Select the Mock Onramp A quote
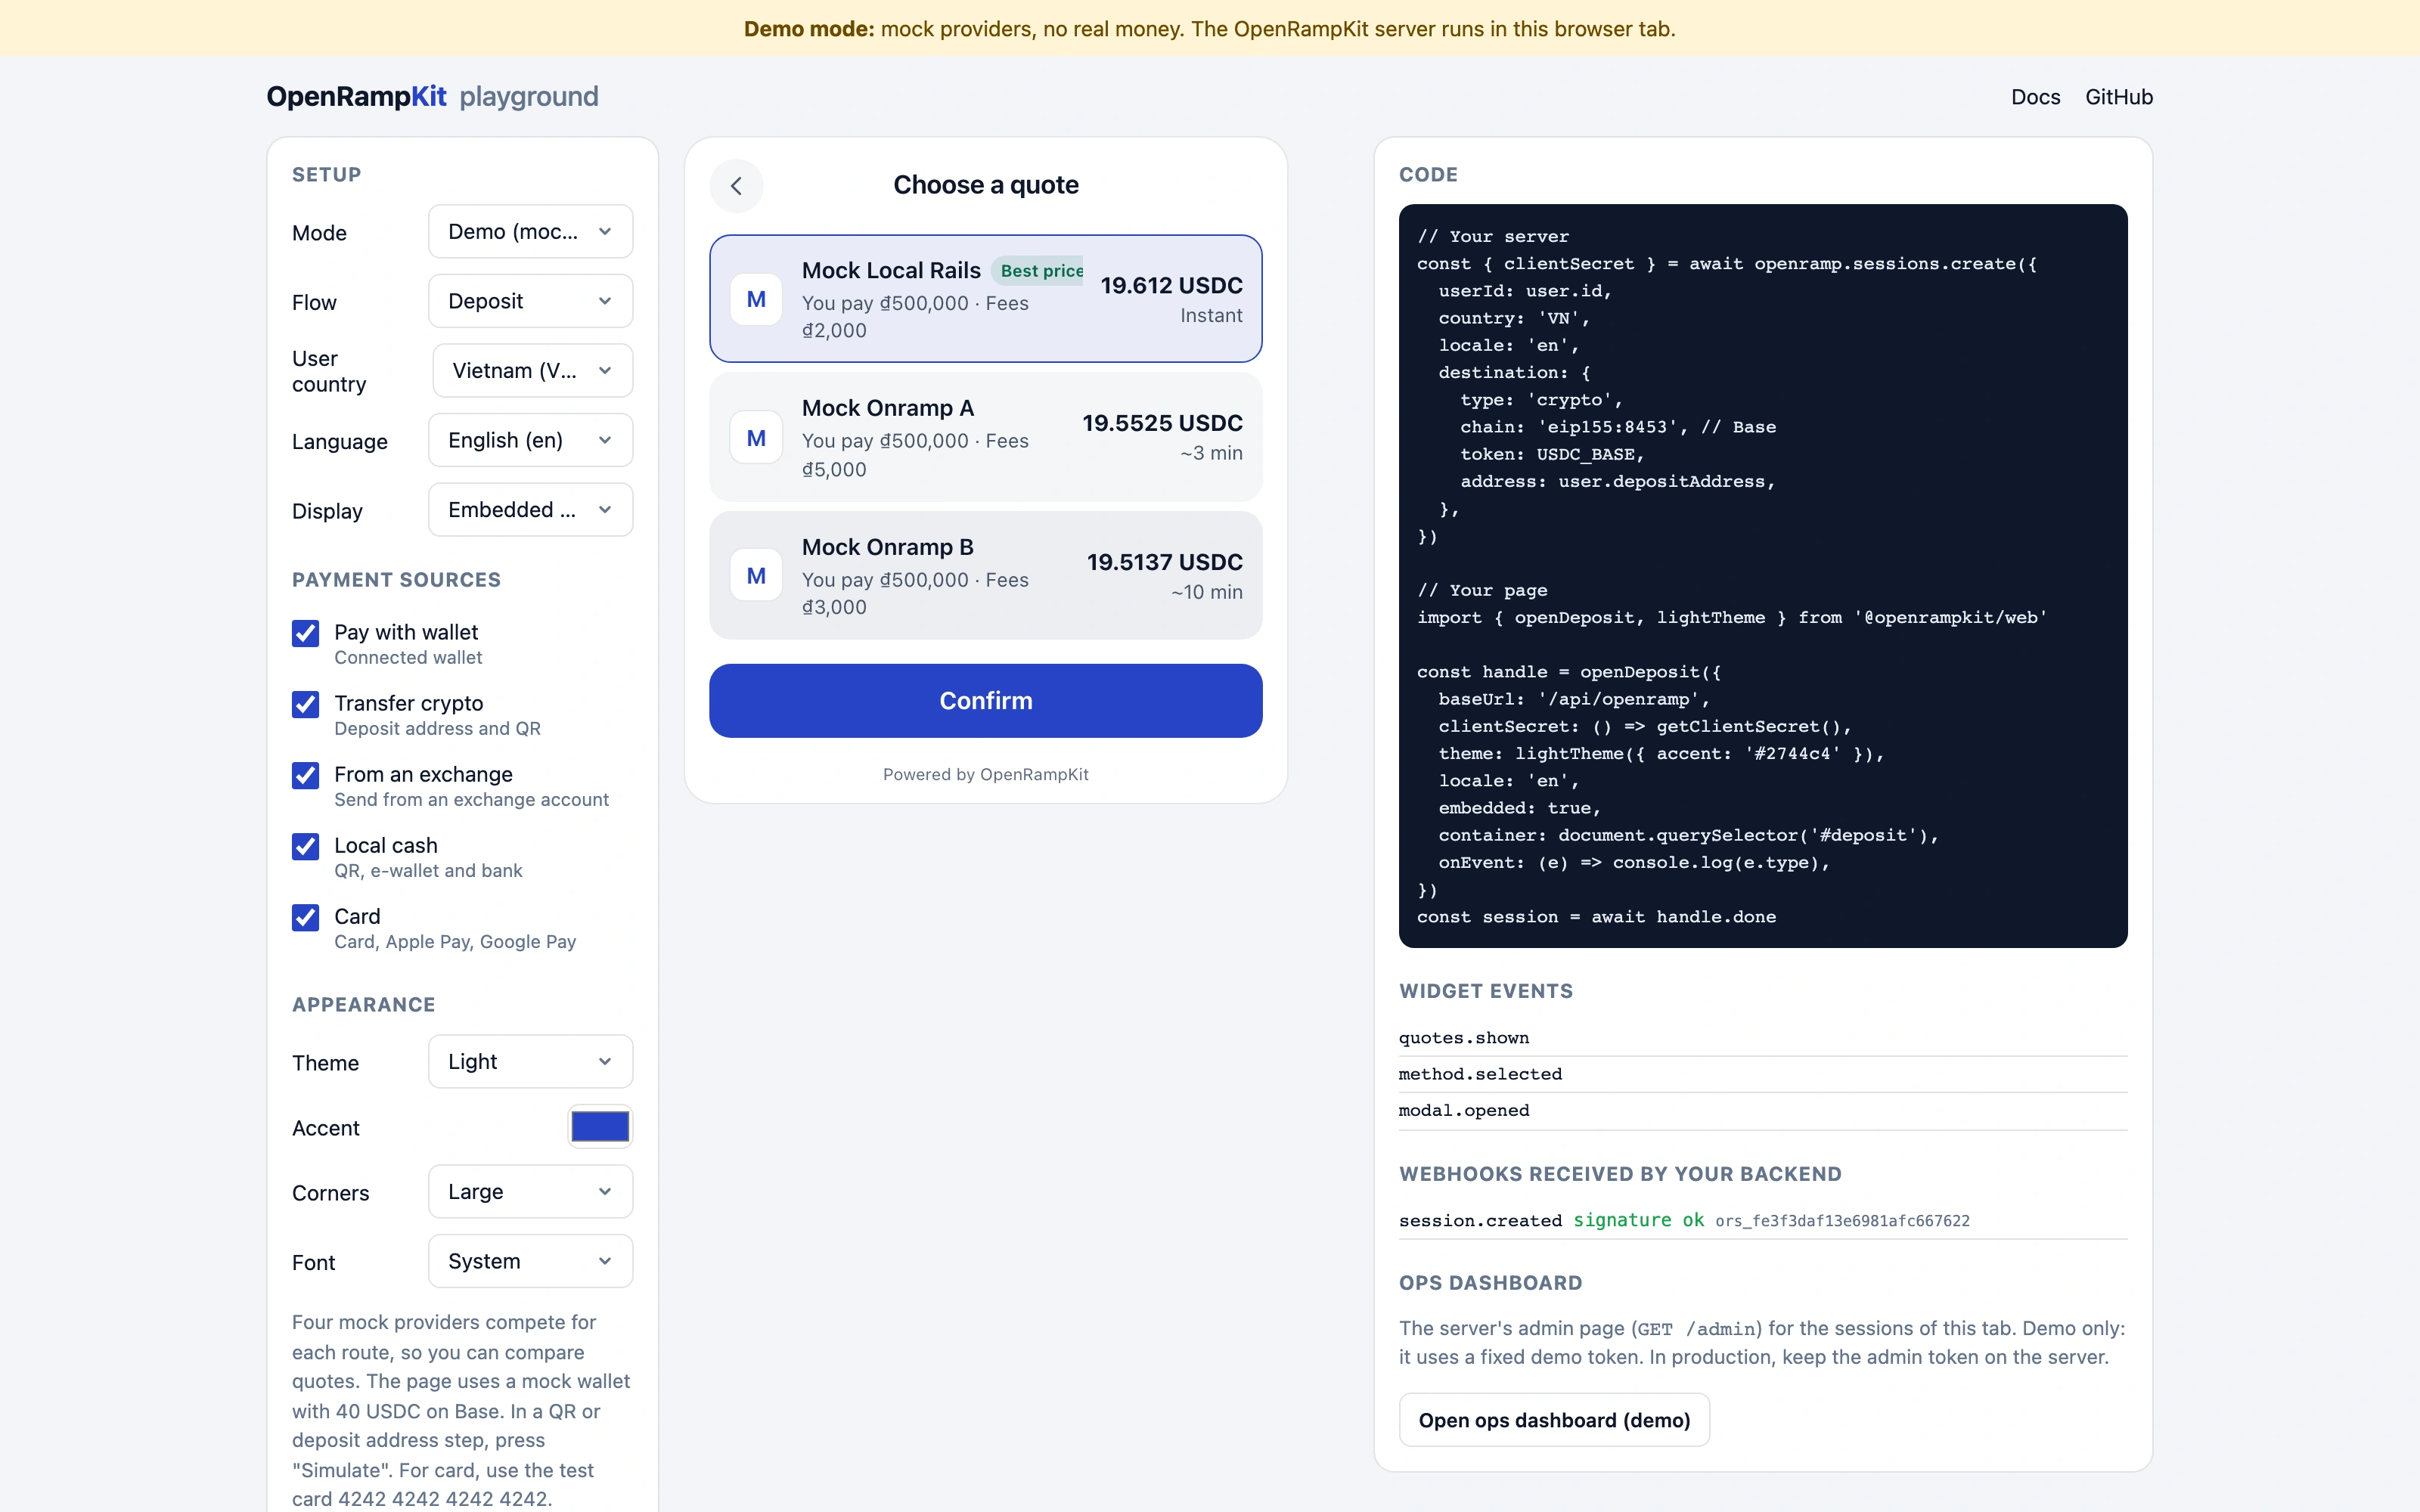Screen dimensions: 2420x1512 point(985,438)
